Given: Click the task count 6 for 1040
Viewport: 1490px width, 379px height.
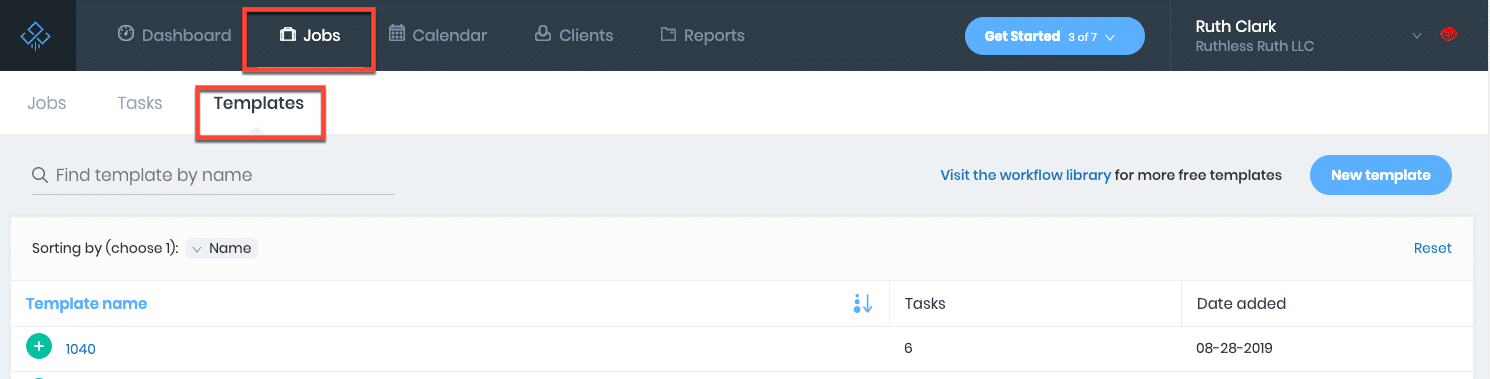Looking at the screenshot, I should click(908, 348).
